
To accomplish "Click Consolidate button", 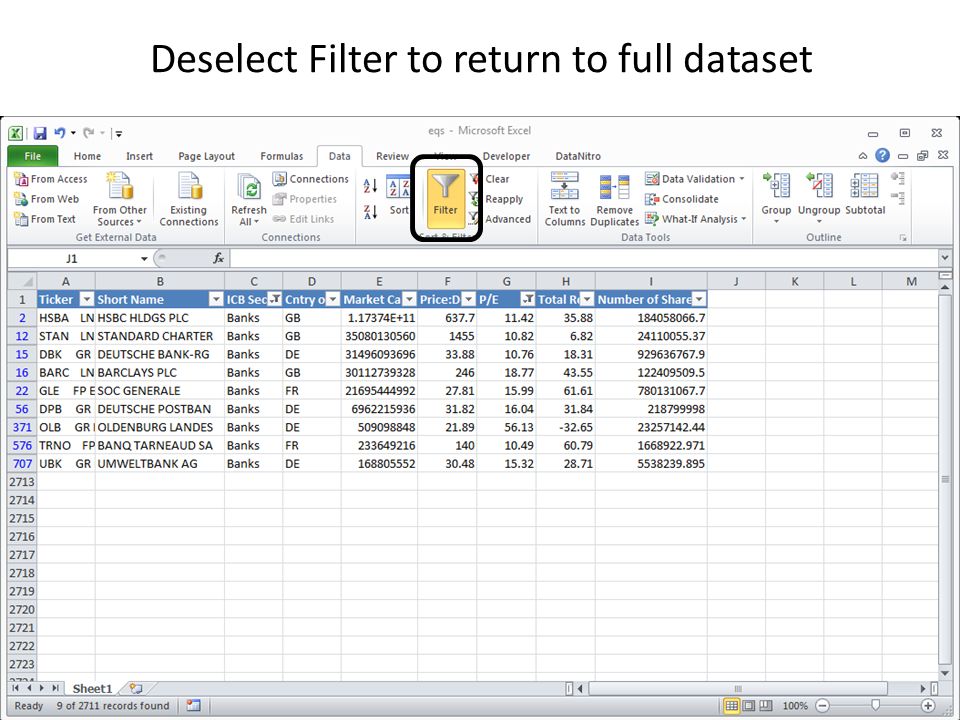I will (682, 199).
